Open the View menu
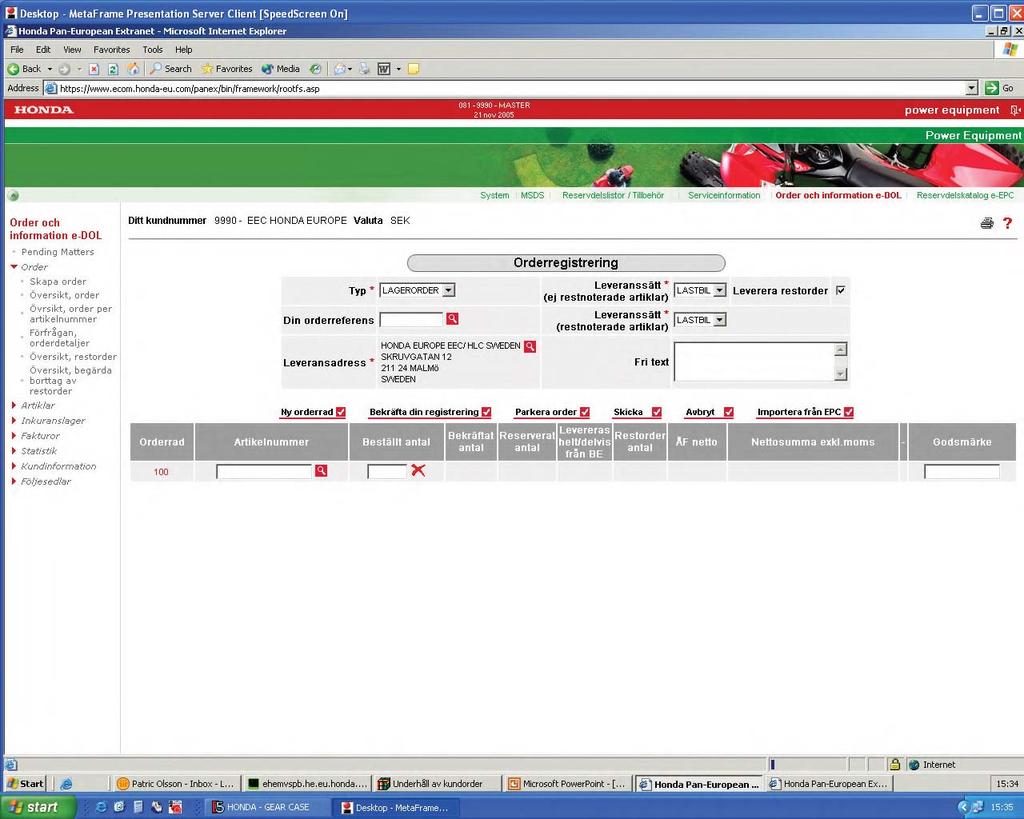 pyautogui.click(x=72, y=50)
